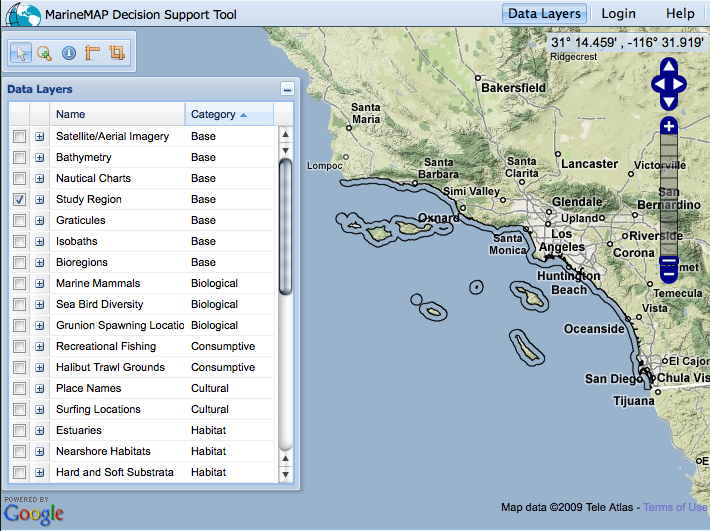
Task: Click the upper scrollbar down arrow
Action: 285,150
